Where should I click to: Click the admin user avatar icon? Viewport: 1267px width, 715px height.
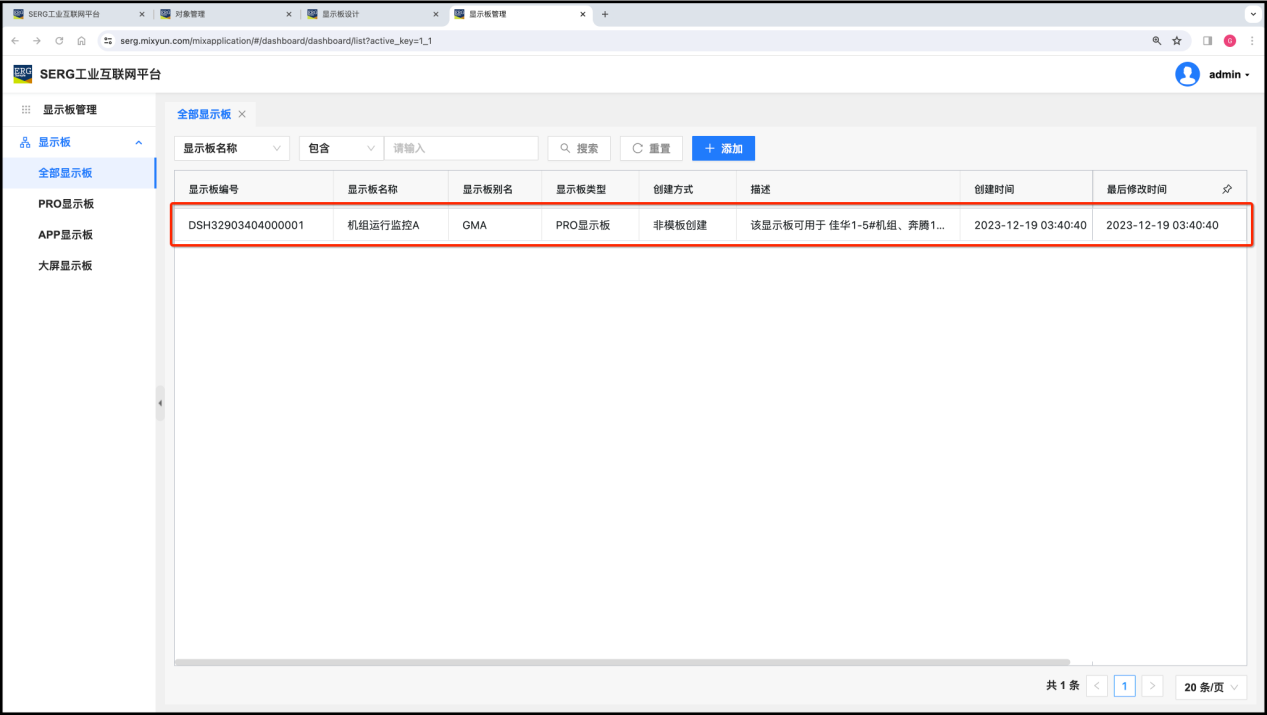pyautogui.click(x=1187, y=75)
